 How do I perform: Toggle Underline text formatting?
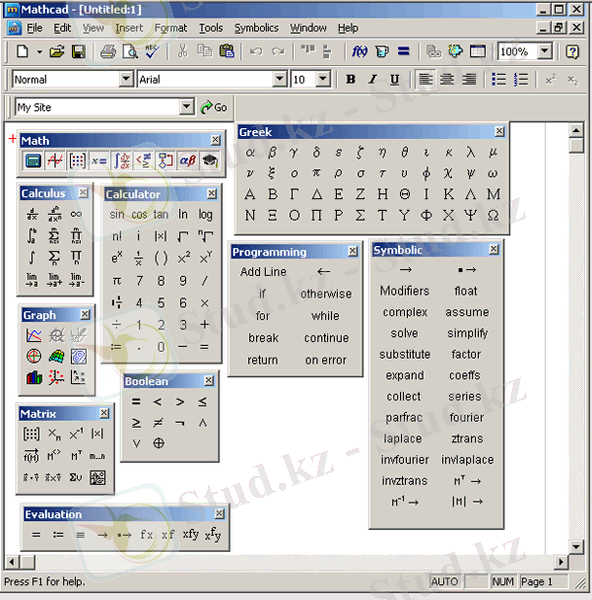pyautogui.click(x=394, y=80)
